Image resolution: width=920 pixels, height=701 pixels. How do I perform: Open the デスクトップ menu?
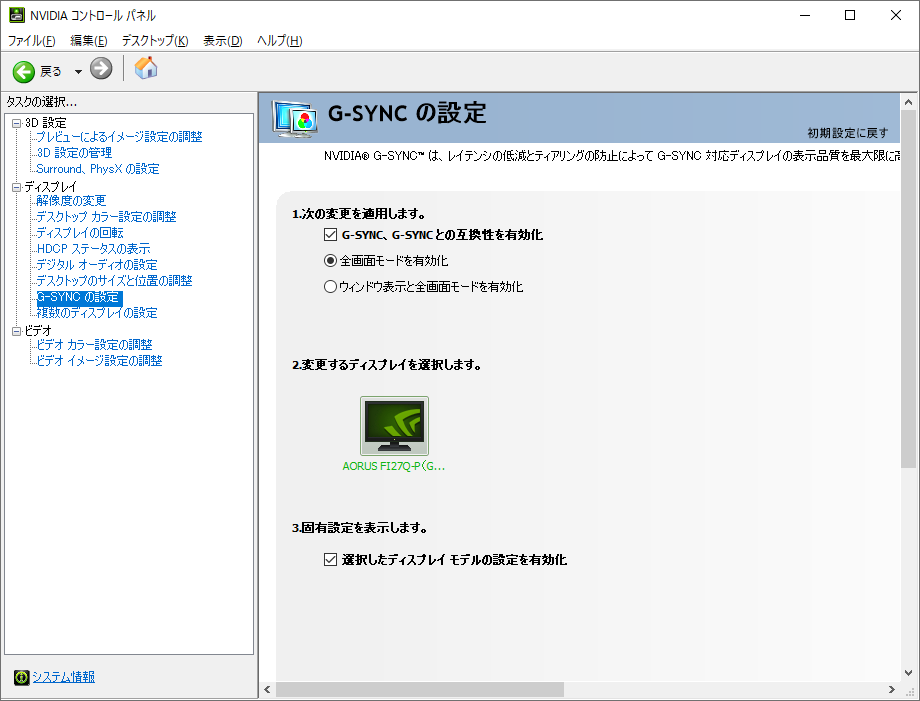(154, 41)
